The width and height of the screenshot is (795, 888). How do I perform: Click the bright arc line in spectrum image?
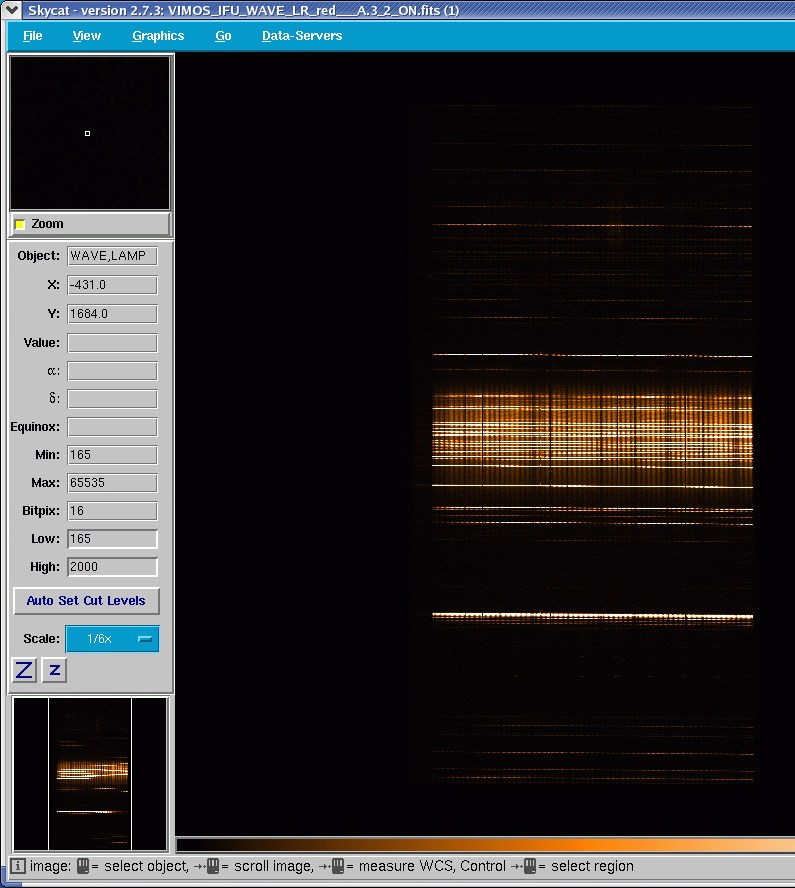click(x=592, y=616)
